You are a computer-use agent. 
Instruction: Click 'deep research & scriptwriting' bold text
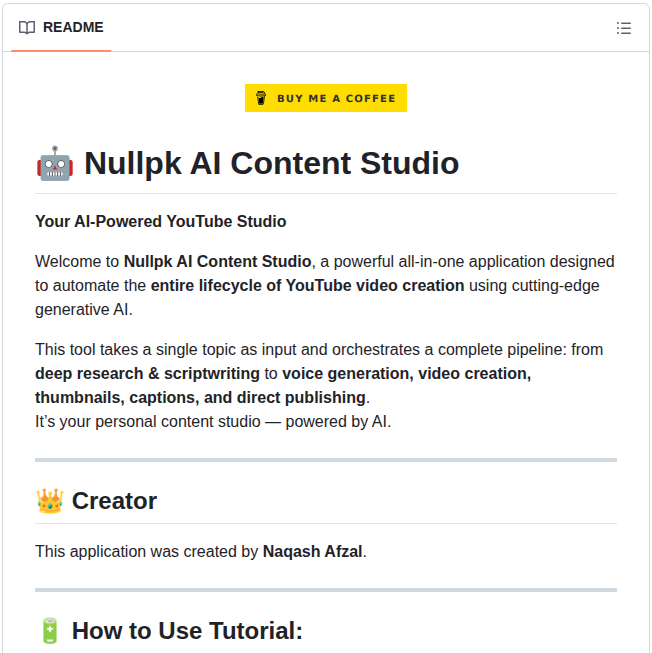click(147, 374)
